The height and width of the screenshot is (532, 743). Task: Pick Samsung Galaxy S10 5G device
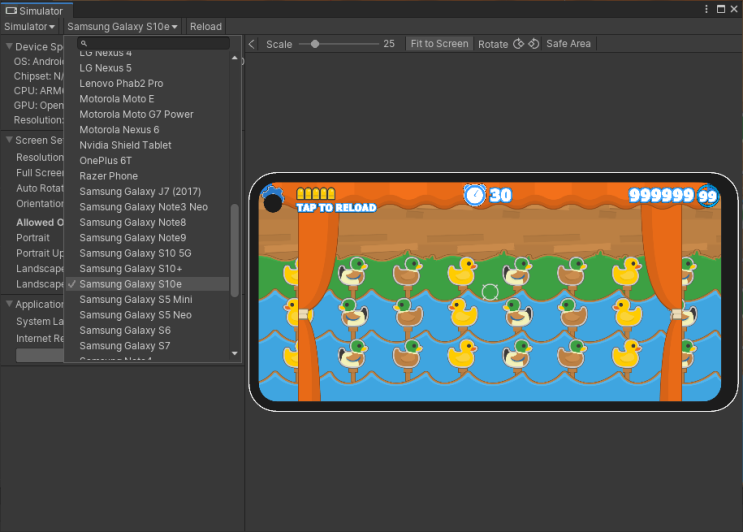(x=147, y=253)
